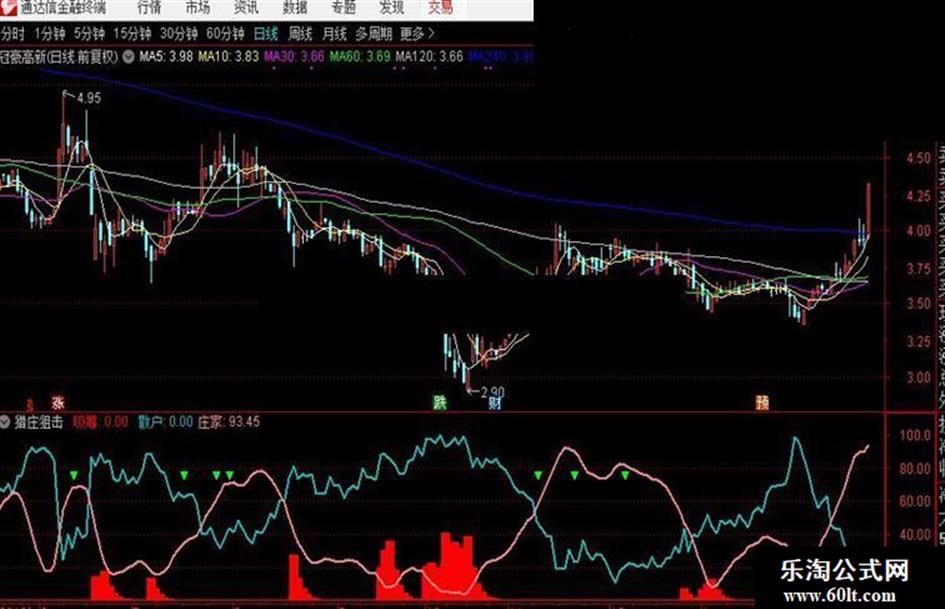Click the 通达信 red logo icon
The image size is (945, 609).
(8, 8)
